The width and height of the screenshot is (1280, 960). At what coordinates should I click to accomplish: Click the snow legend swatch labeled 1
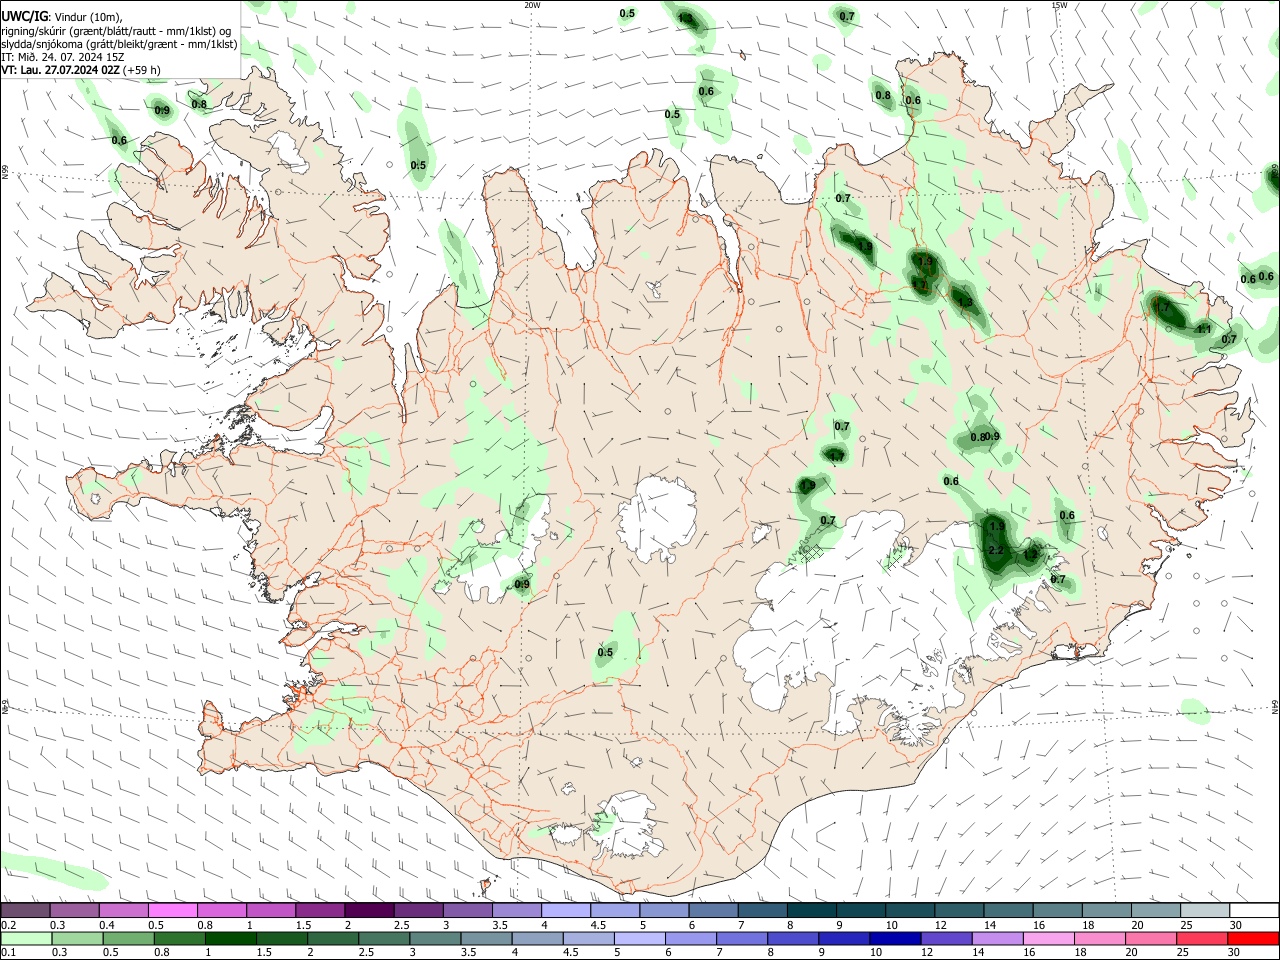click(270, 910)
